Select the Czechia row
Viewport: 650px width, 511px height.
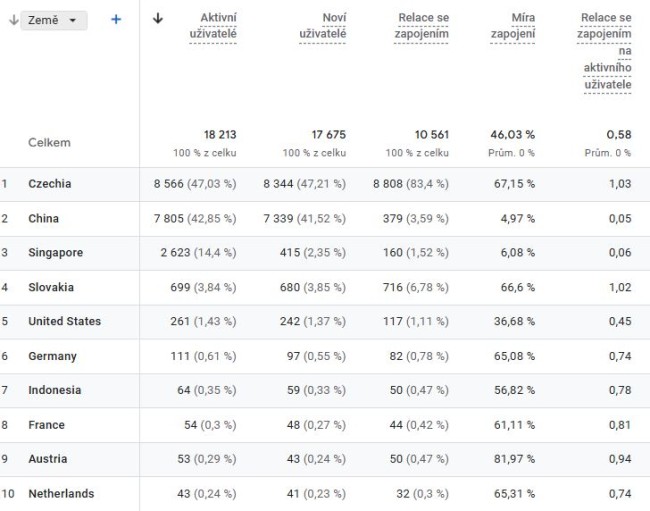pyautogui.click(x=325, y=184)
